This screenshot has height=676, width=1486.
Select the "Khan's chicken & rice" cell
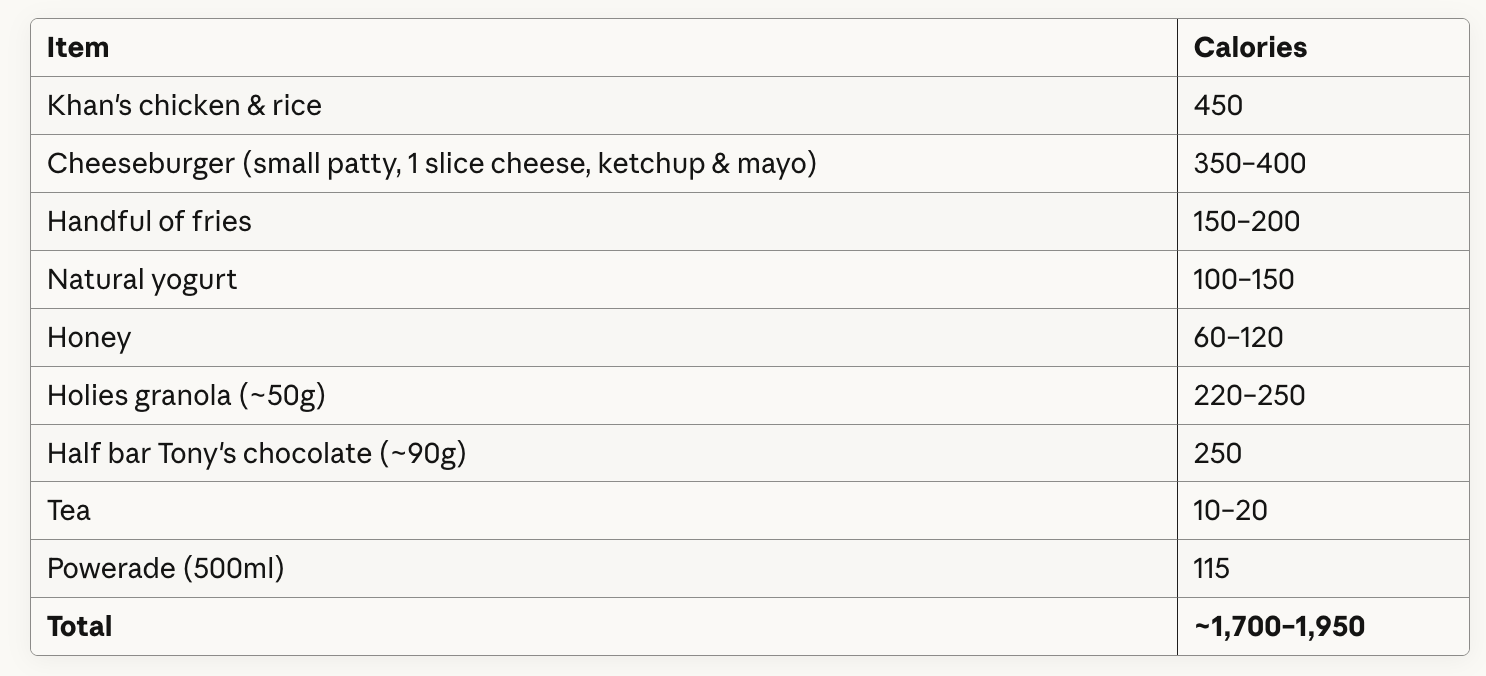point(185,105)
